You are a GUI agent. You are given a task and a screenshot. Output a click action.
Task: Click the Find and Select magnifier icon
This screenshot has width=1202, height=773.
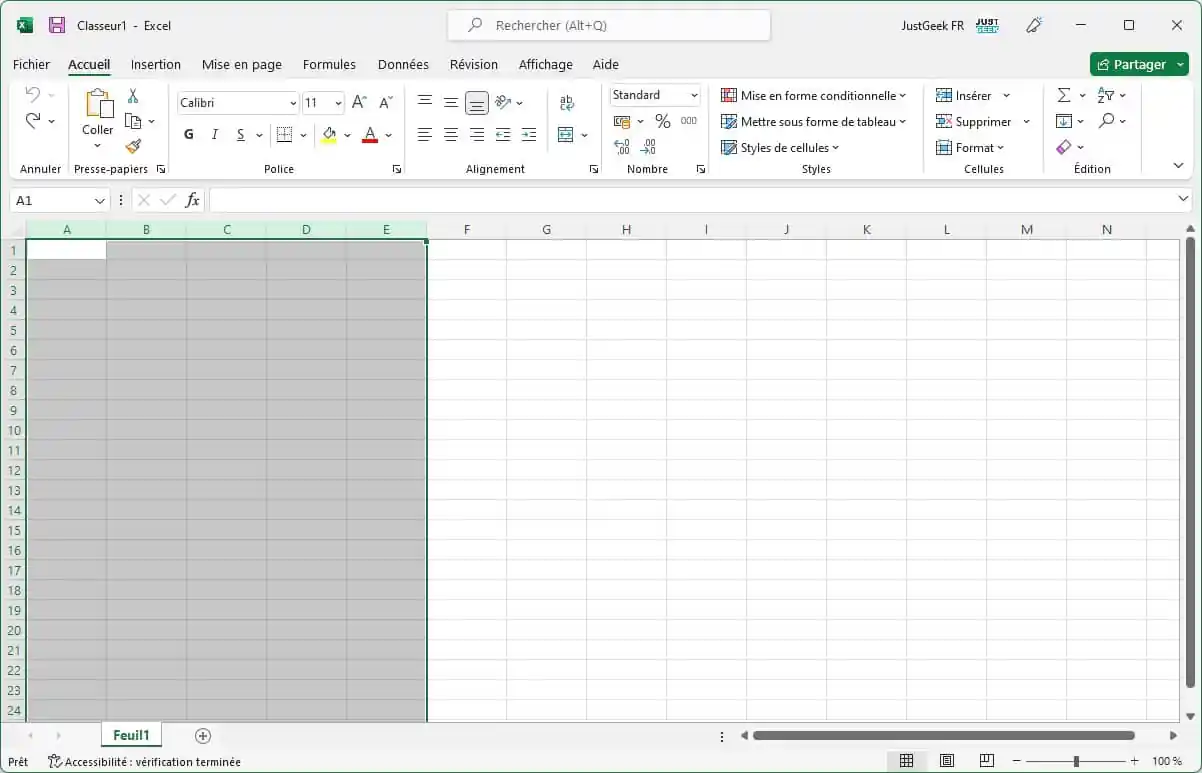tap(1106, 121)
